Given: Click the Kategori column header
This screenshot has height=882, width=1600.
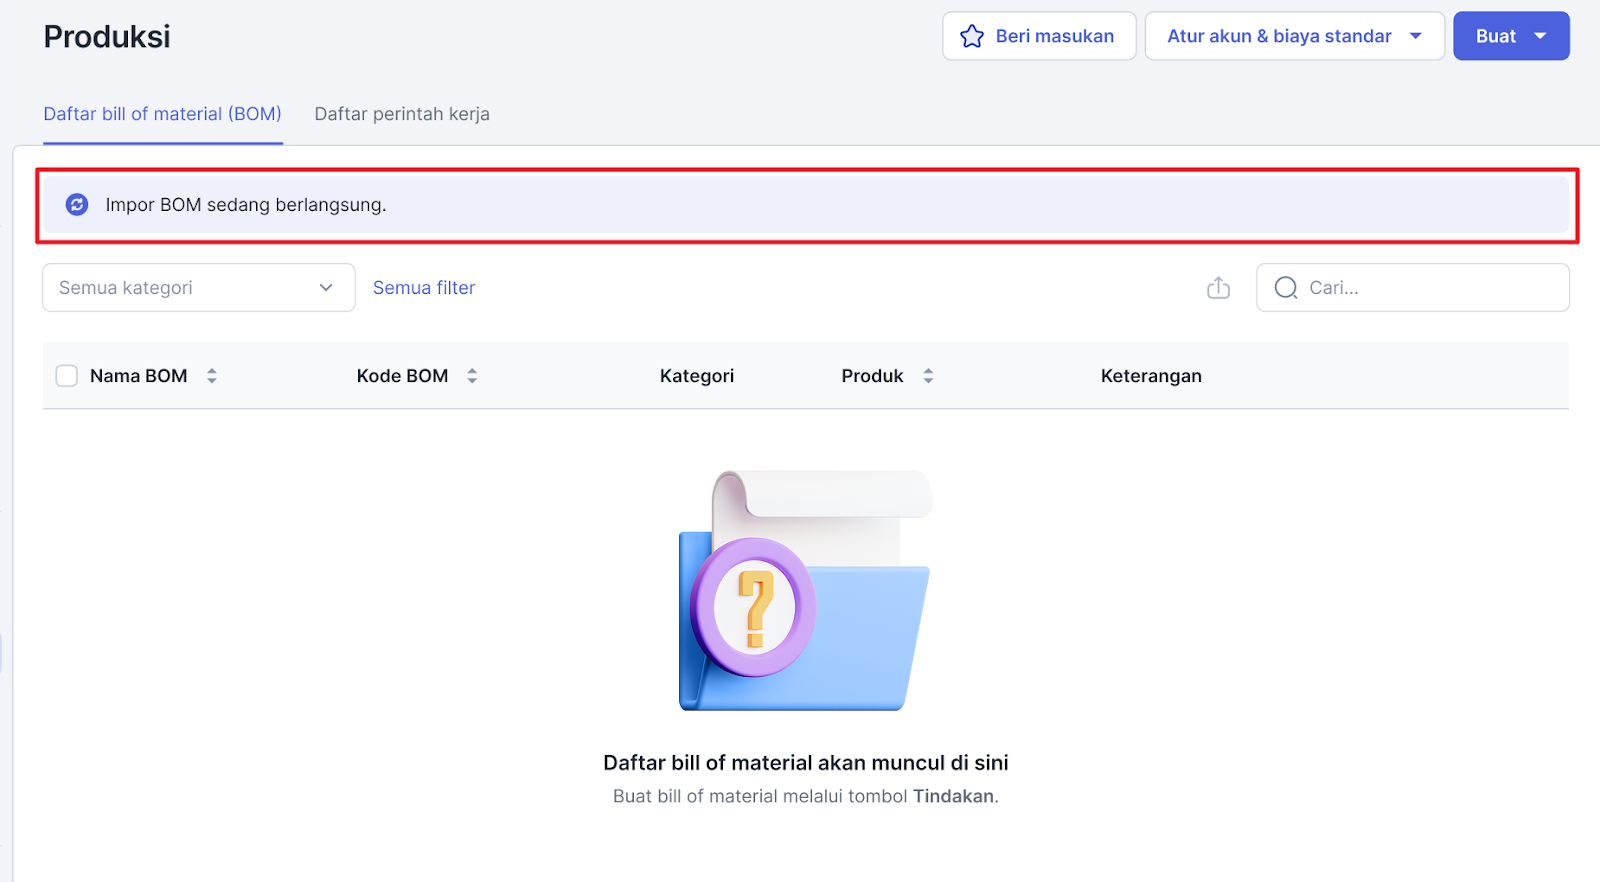Looking at the screenshot, I should click(697, 376).
